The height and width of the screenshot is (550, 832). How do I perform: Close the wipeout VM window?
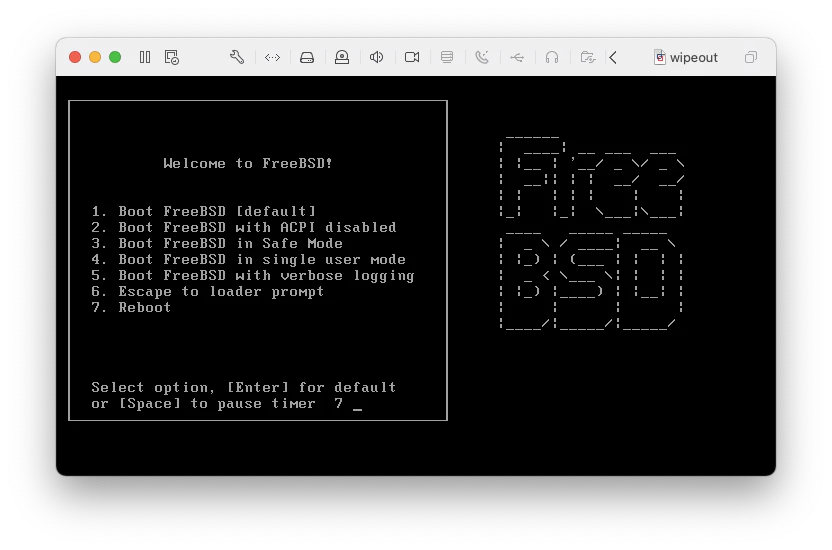click(x=75, y=57)
